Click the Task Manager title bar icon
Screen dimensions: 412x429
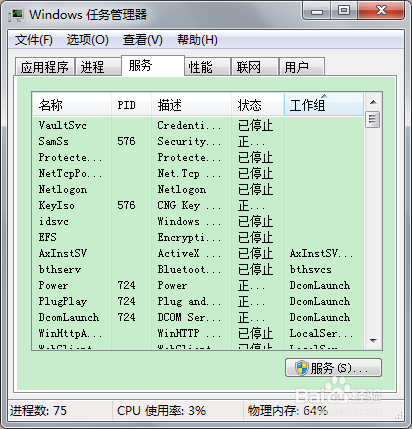point(15,15)
